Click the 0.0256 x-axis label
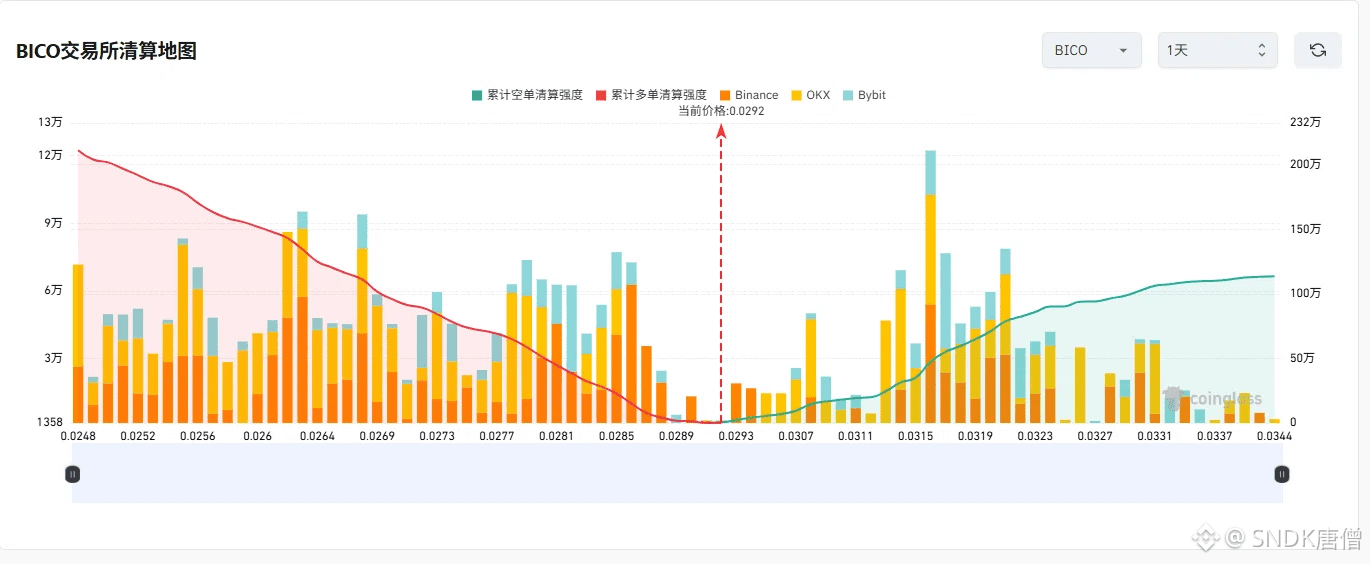This screenshot has height=564, width=1370. [198, 437]
